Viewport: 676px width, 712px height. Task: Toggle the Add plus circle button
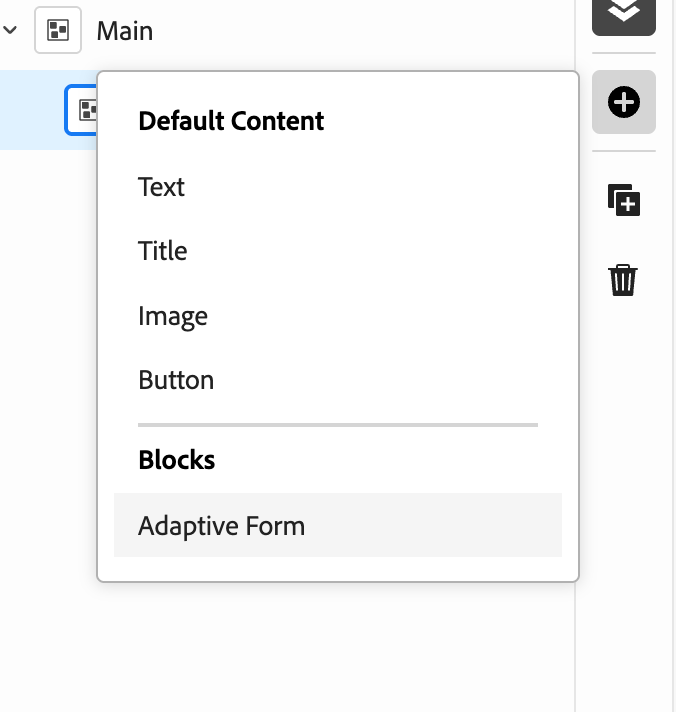click(x=624, y=102)
